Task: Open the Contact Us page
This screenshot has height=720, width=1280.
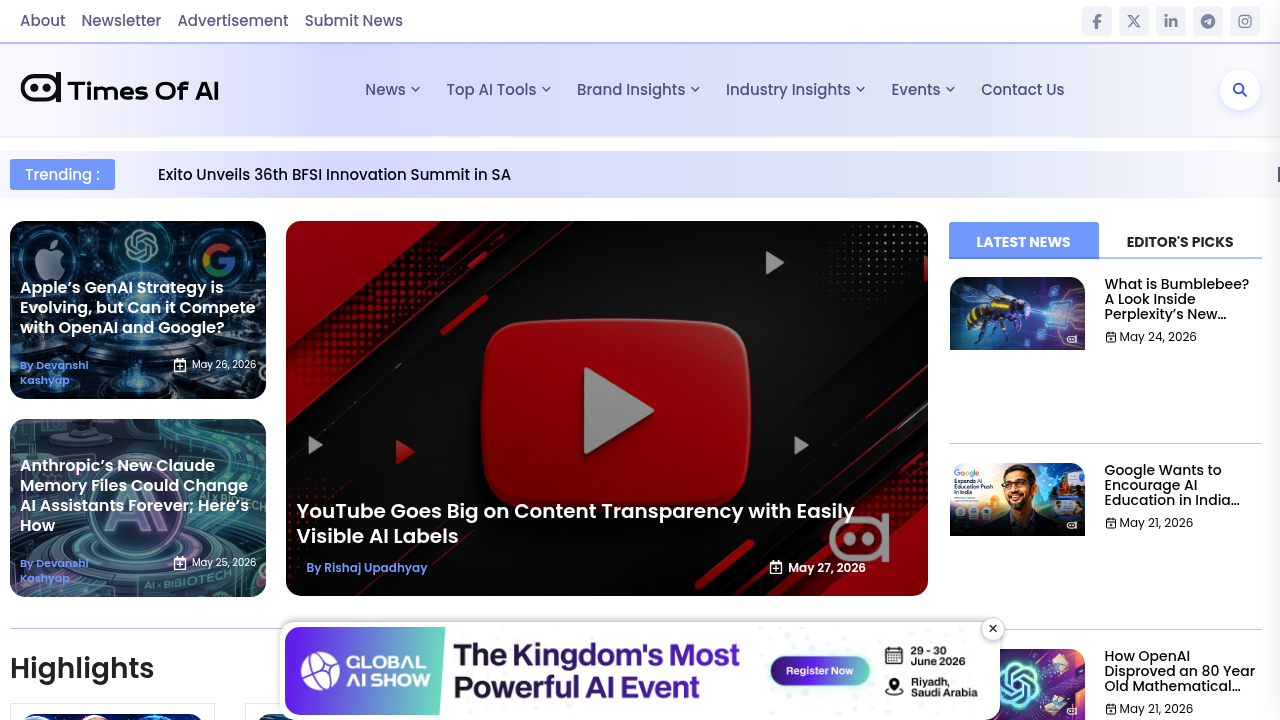Action: pos(1022,90)
